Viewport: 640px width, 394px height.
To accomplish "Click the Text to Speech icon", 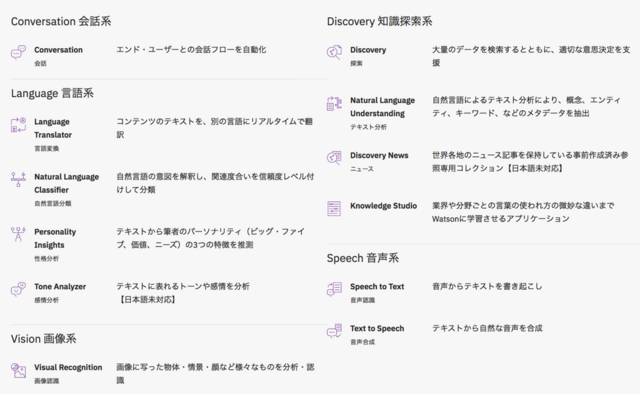I will (334, 331).
